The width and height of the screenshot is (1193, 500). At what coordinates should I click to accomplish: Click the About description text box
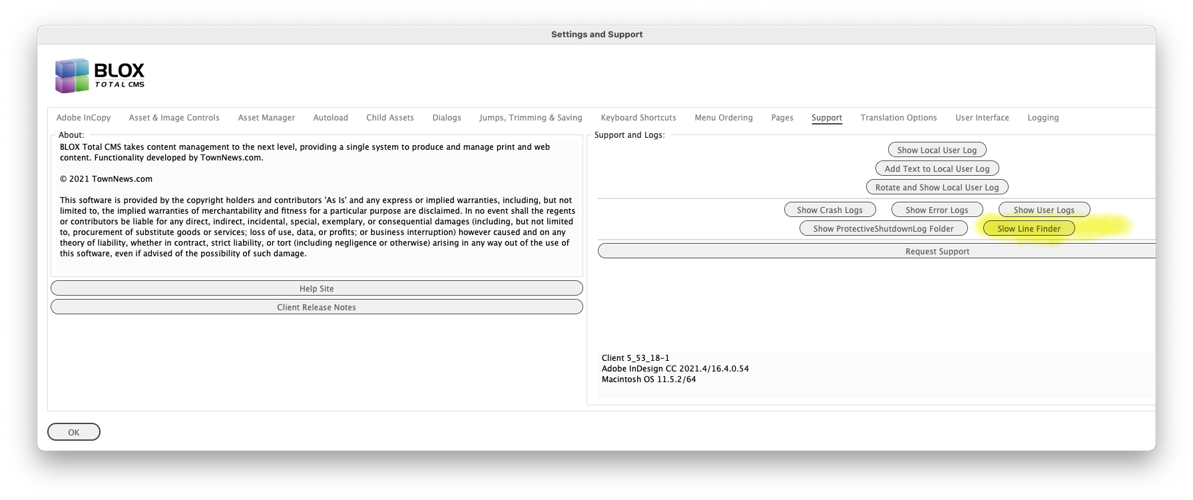[x=317, y=207]
